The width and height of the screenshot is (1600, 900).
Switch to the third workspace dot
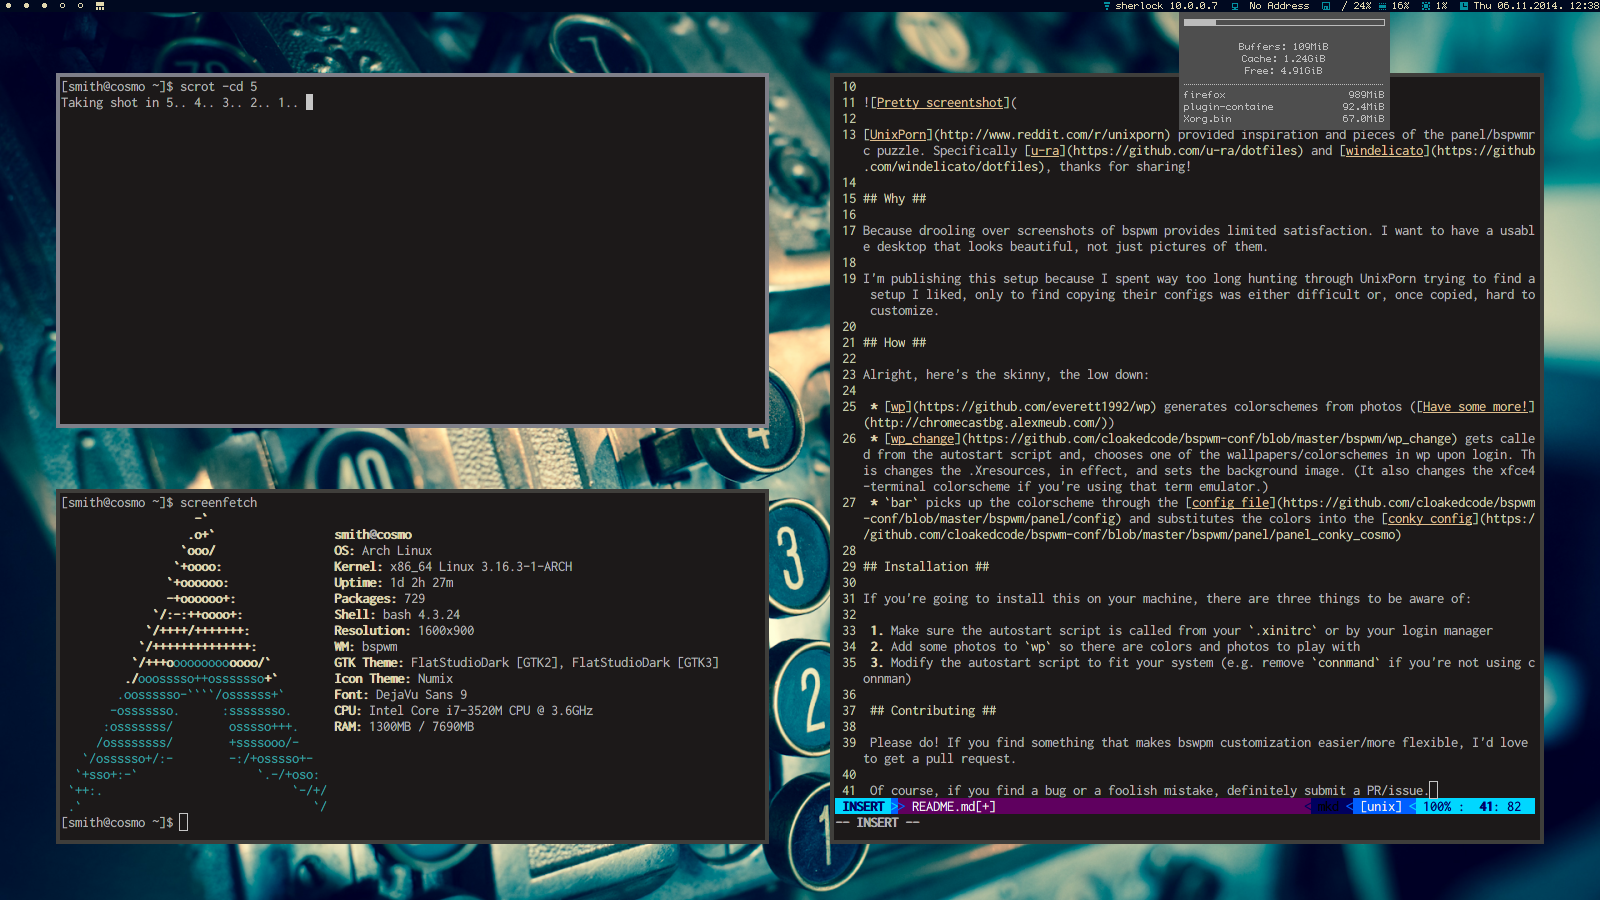[44, 6]
